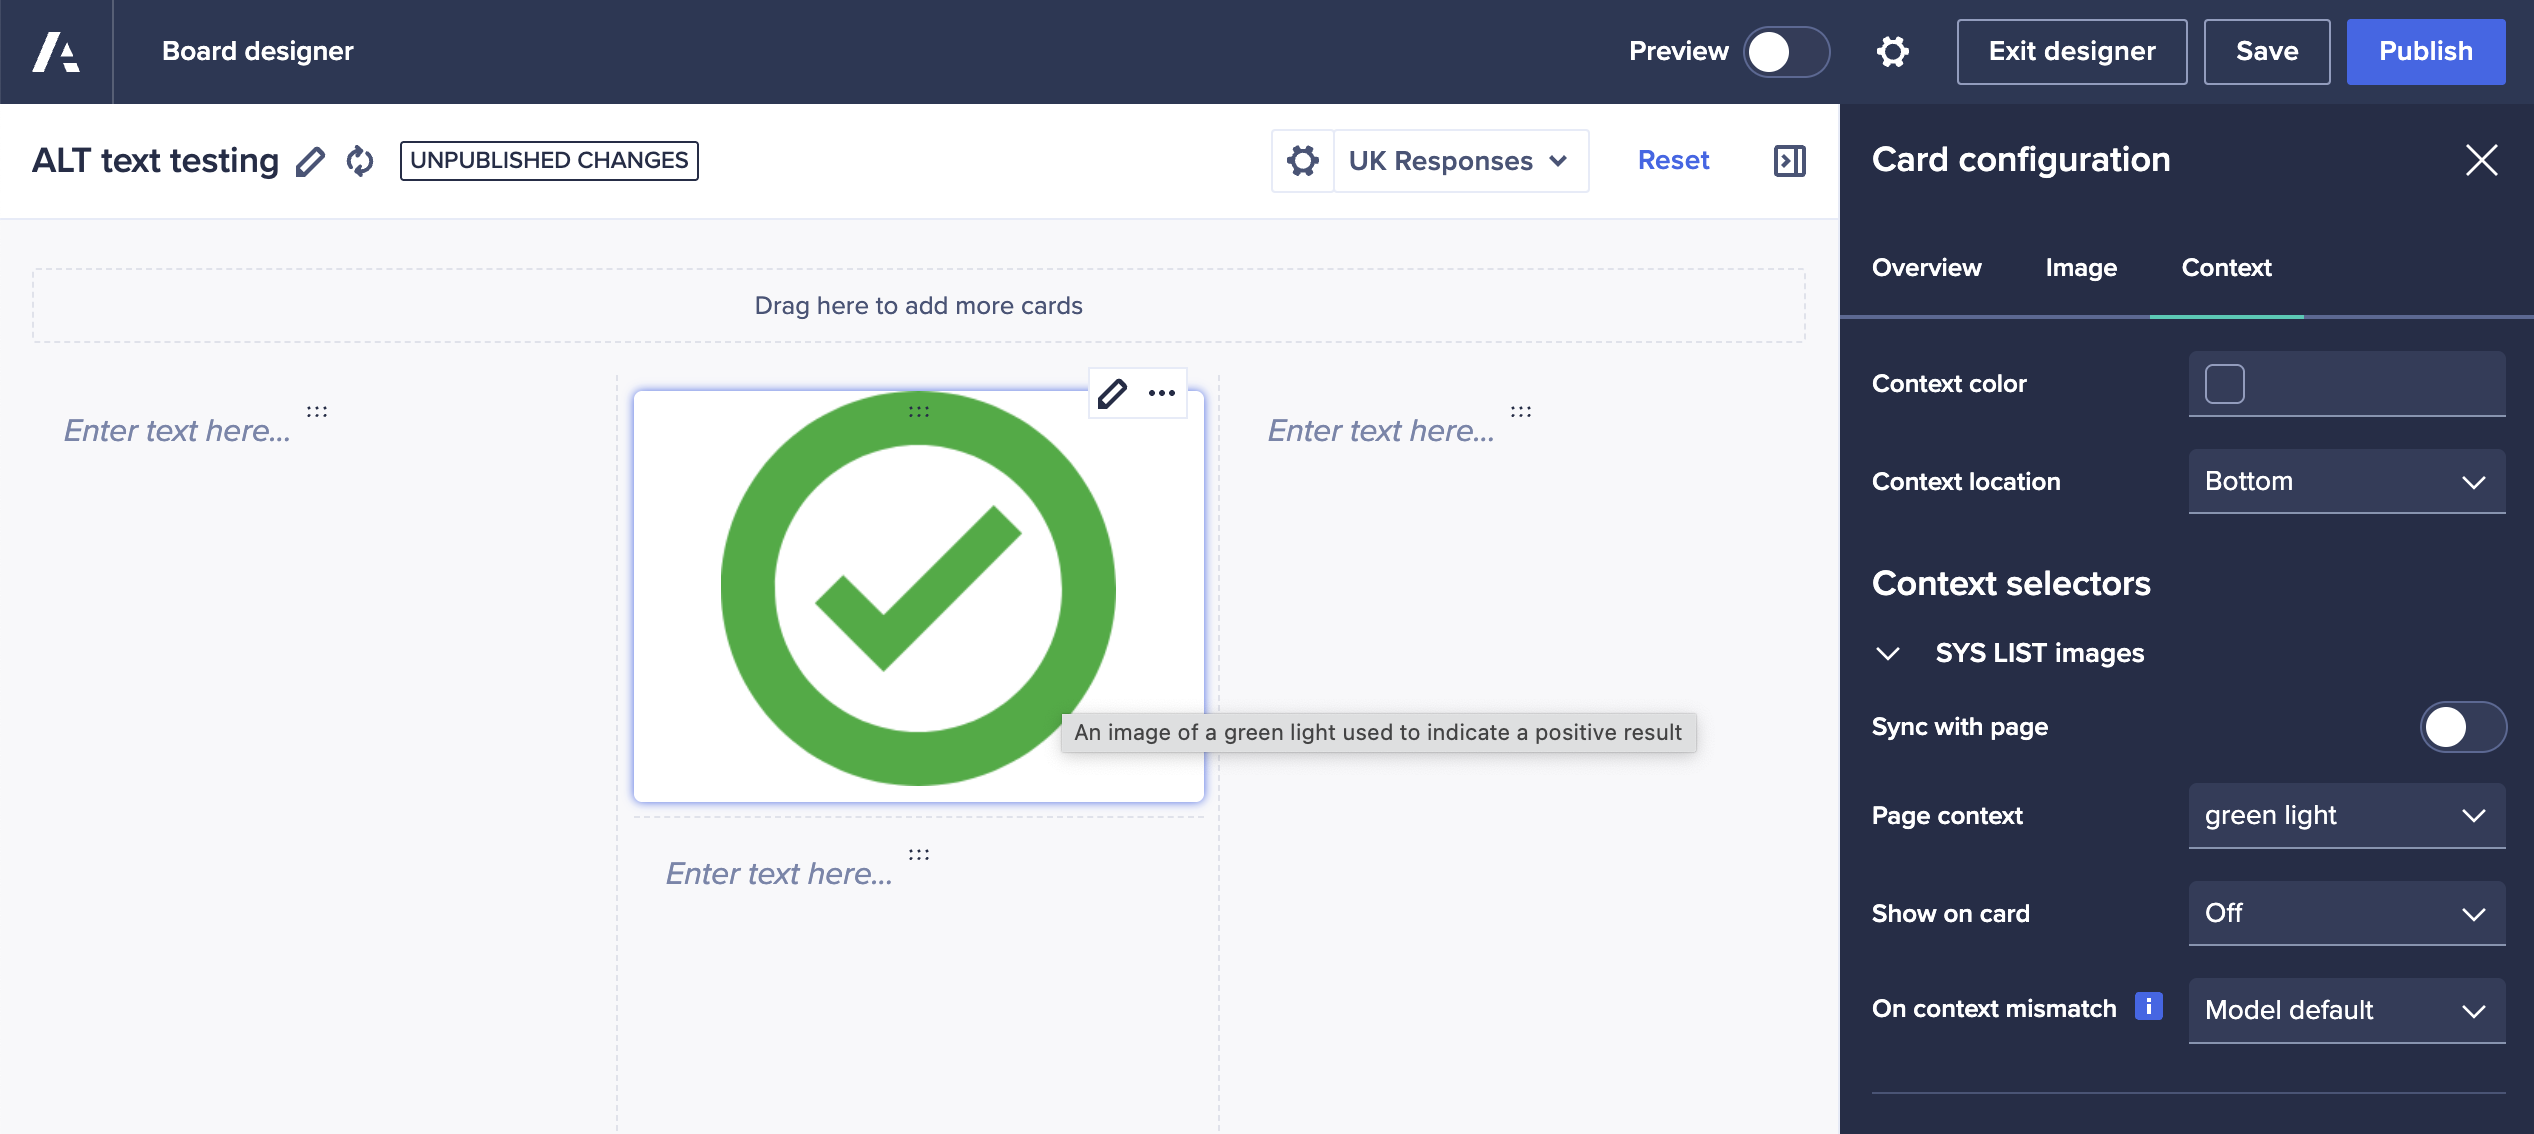The height and width of the screenshot is (1134, 2534).
Task: Click the green checkmark image card
Action: pos(918,596)
